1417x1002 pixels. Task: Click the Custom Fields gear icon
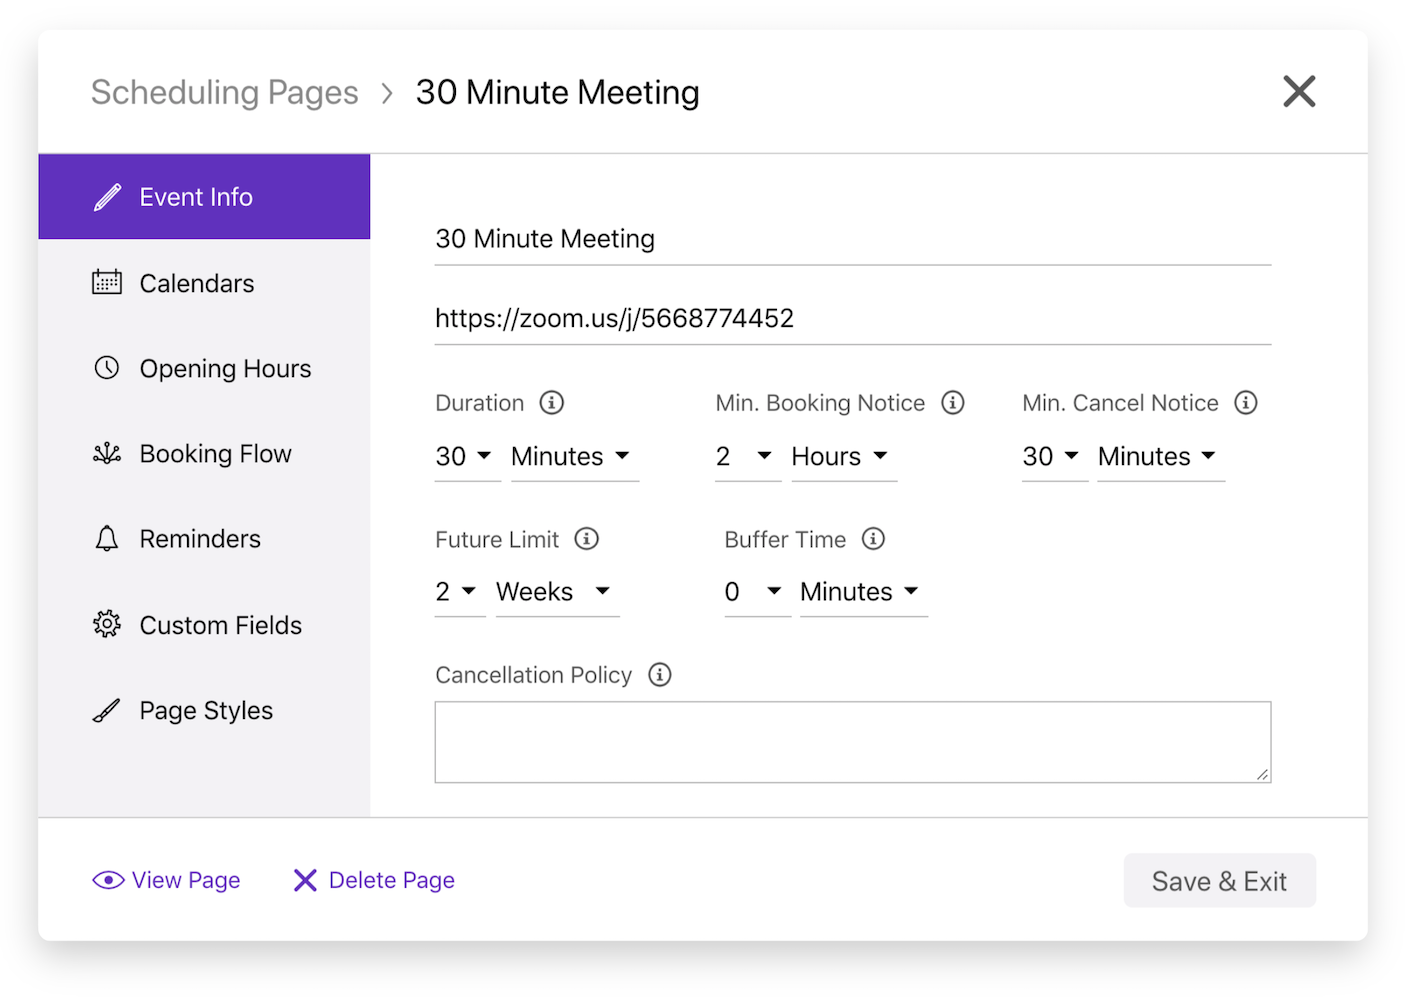click(x=107, y=624)
